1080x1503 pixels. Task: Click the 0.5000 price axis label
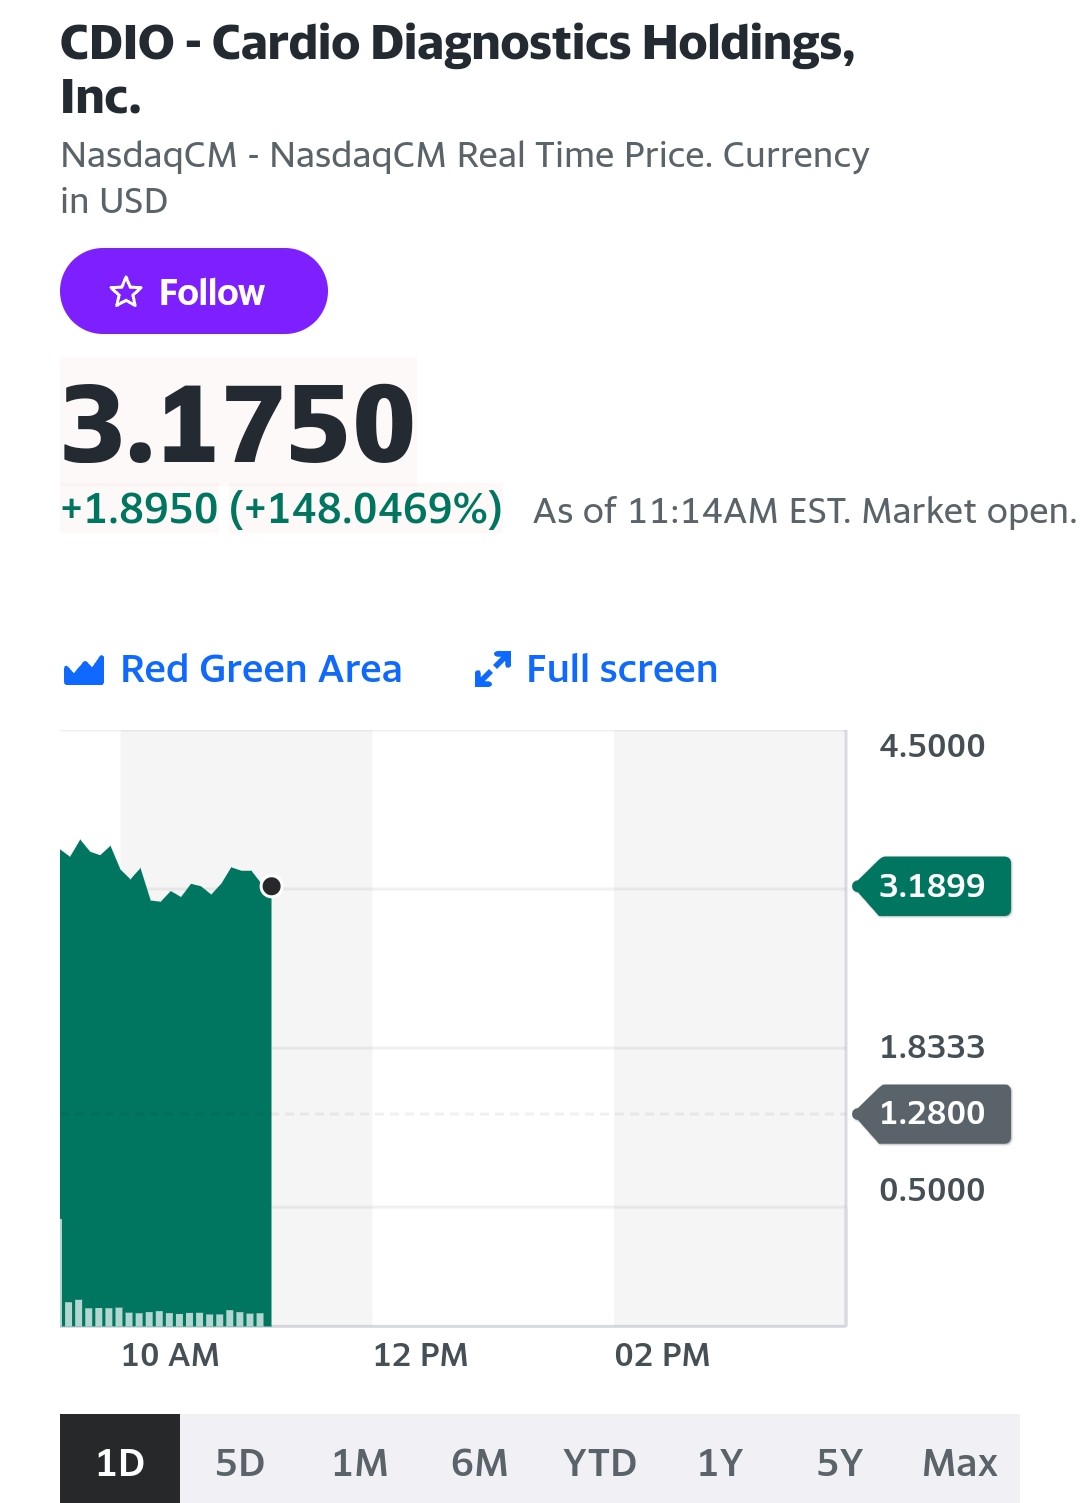click(932, 1189)
